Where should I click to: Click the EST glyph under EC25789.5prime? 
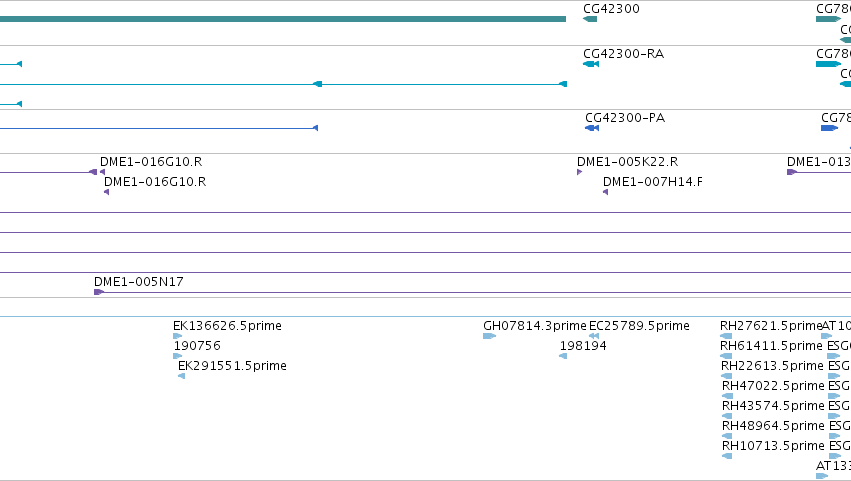(594, 336)
